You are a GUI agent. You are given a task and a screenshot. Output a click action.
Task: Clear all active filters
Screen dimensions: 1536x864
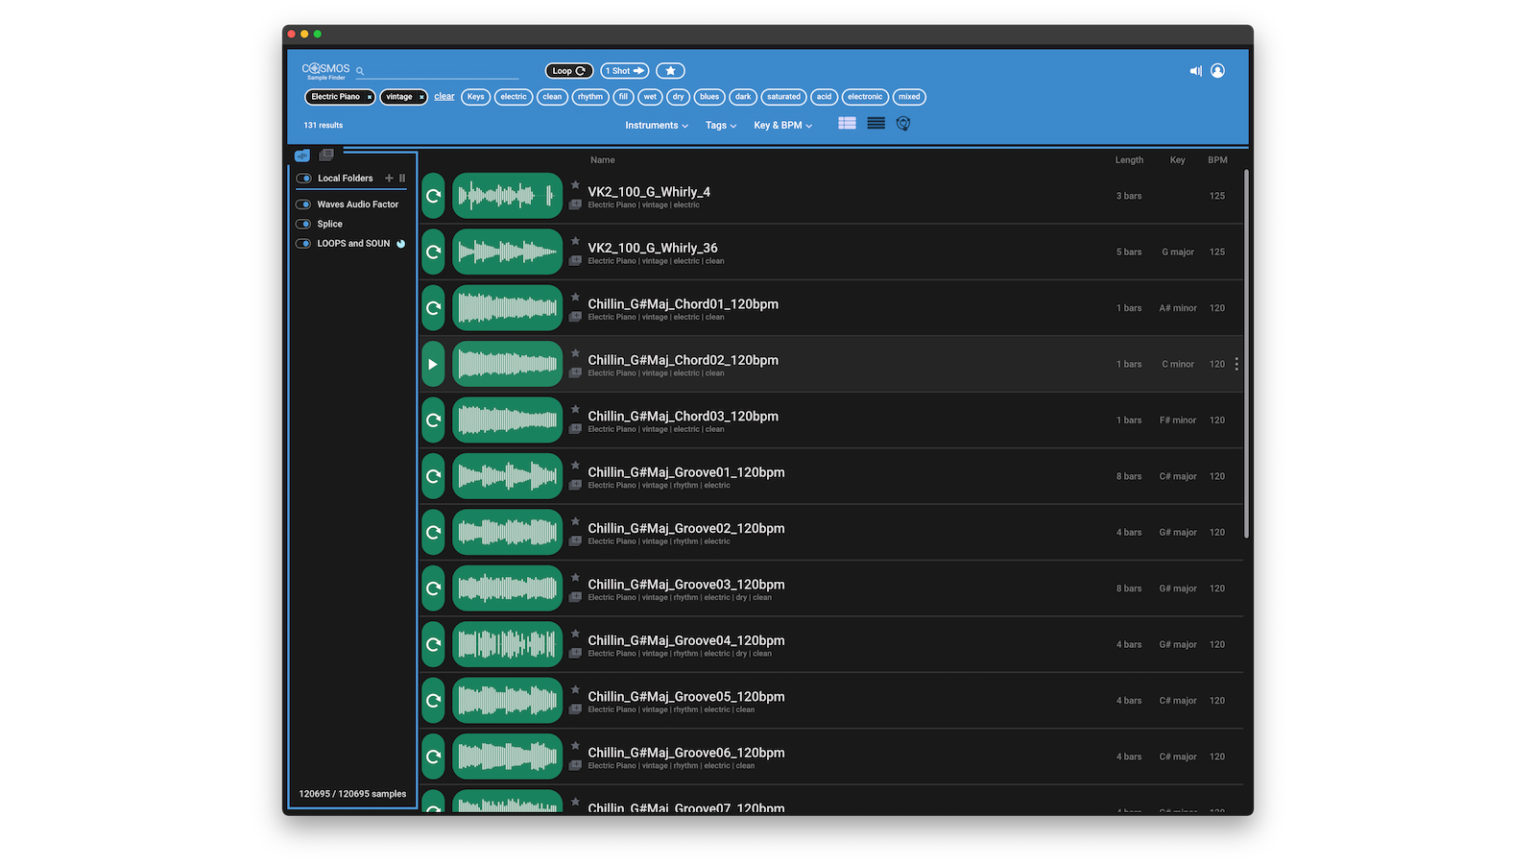(444, 96)
